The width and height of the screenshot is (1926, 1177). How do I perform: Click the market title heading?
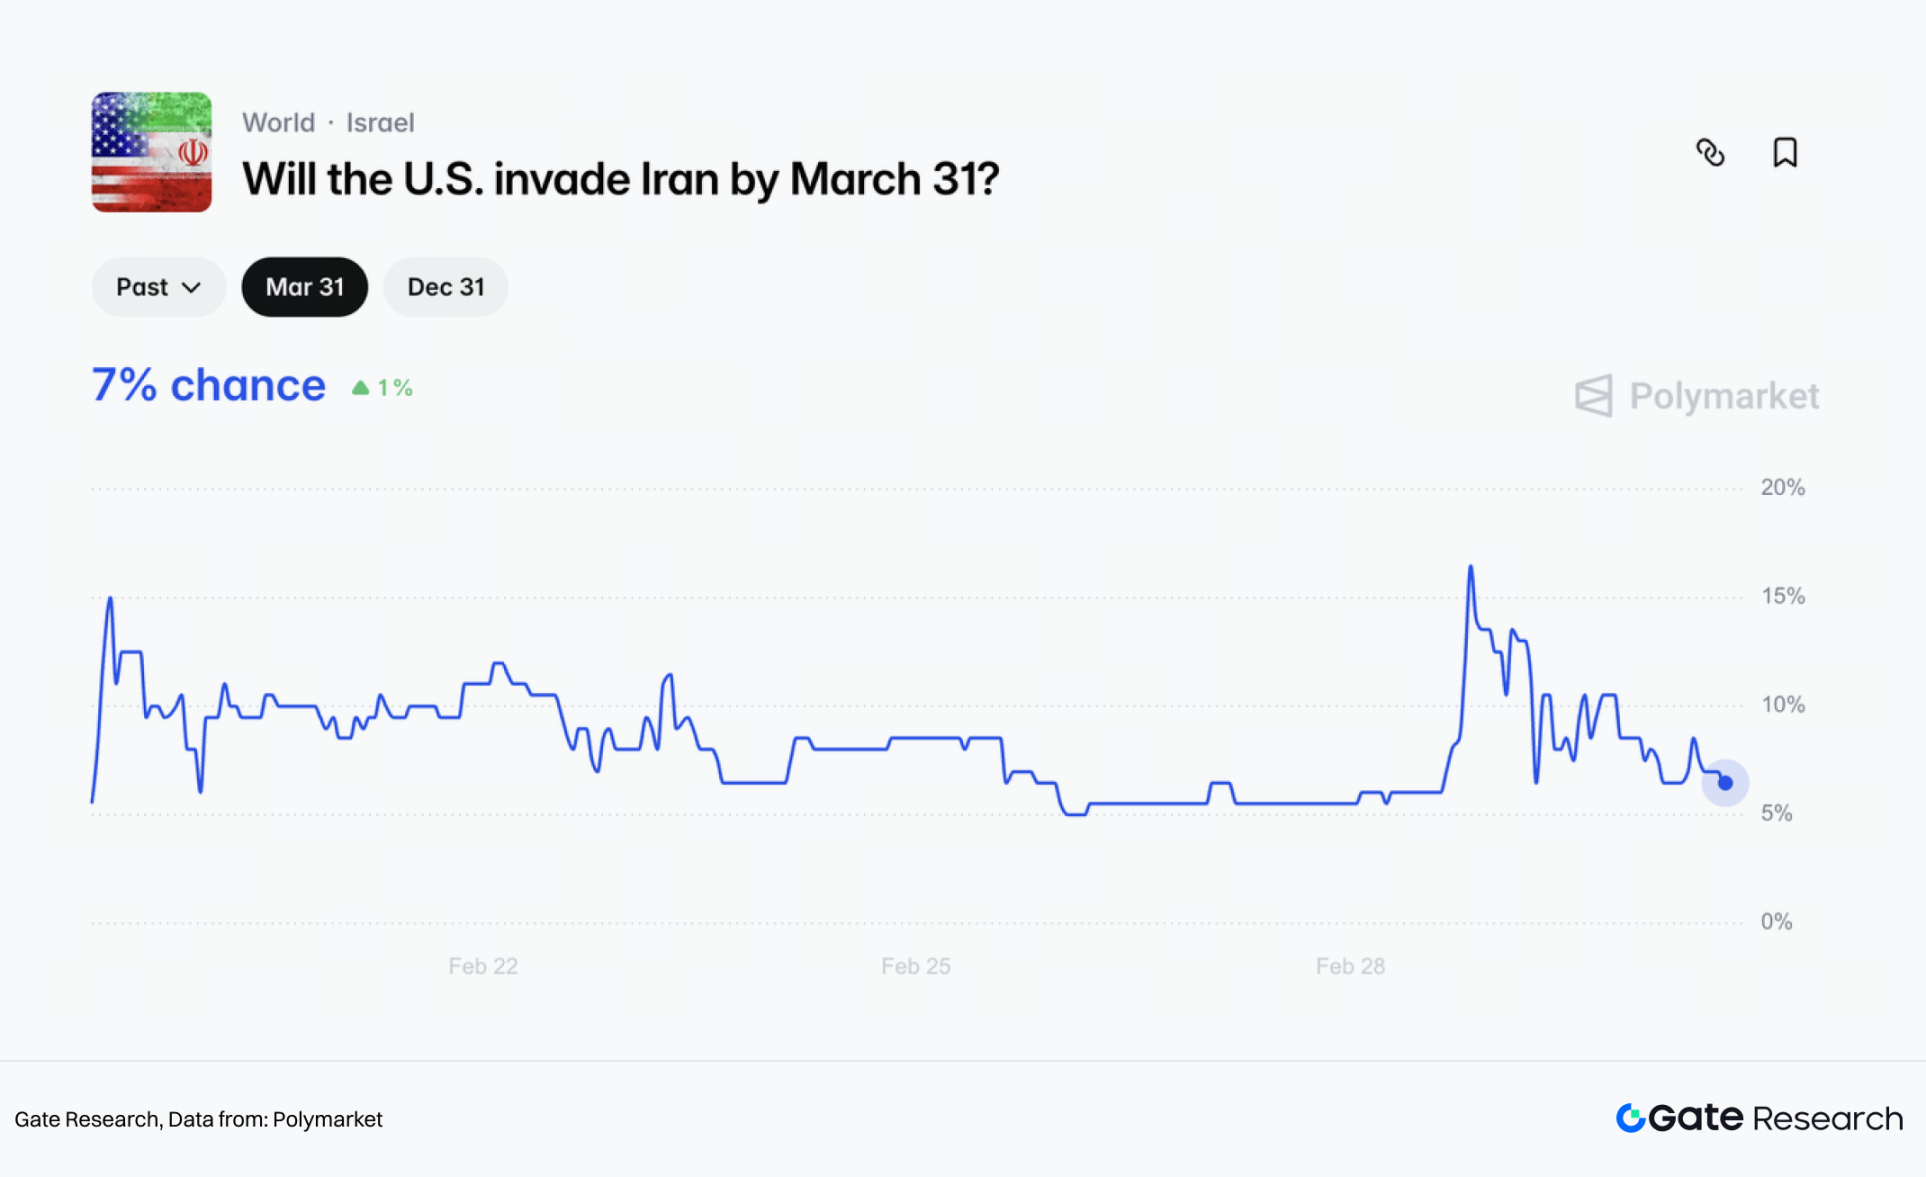click(x=620, y=180)
